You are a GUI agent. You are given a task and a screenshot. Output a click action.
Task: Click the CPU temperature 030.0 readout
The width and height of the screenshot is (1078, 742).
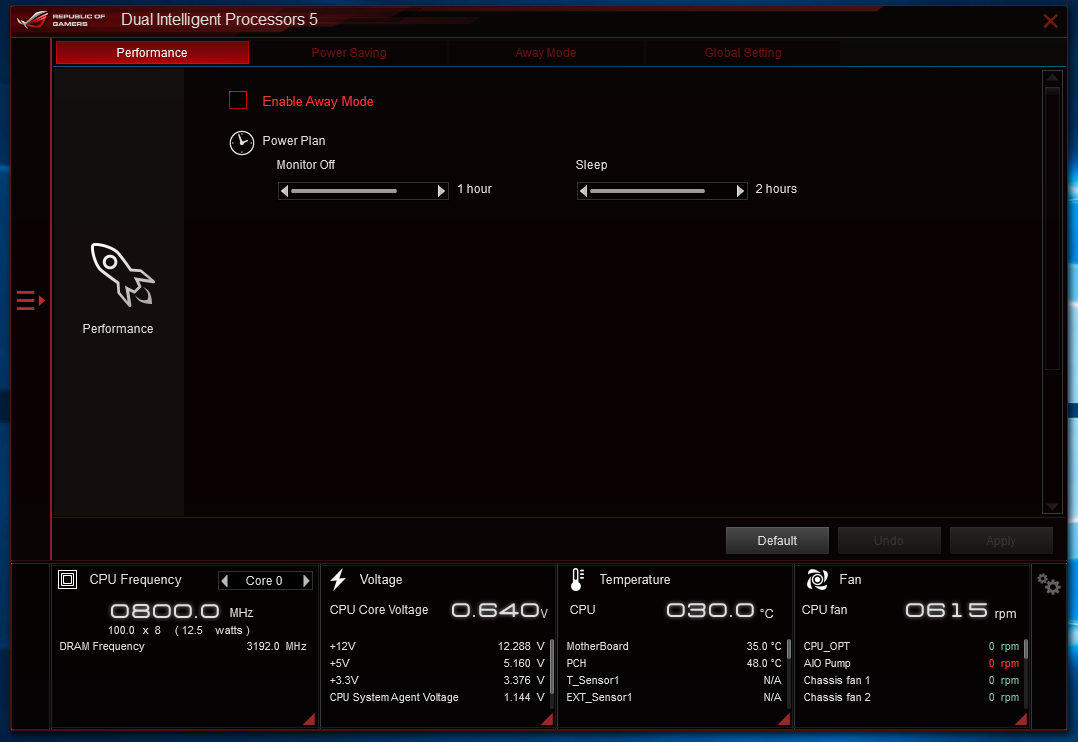(x=720, y=611)
